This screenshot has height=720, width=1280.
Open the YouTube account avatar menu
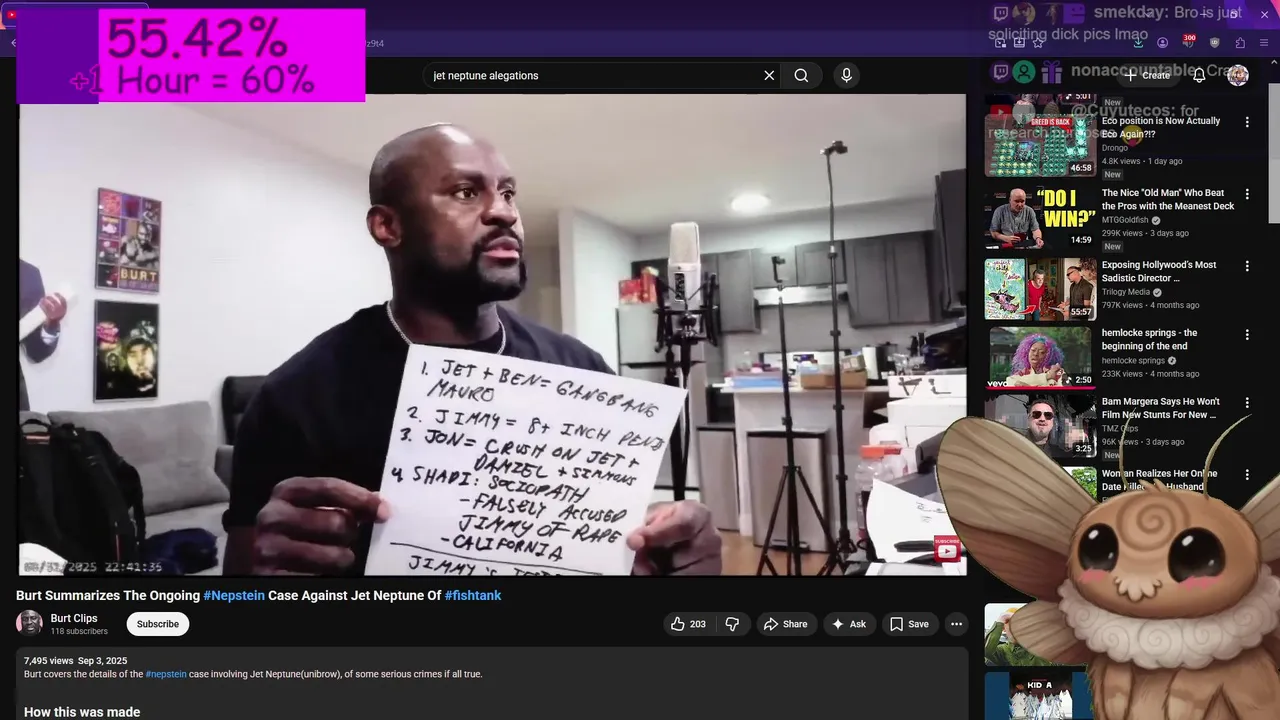pyautogui.click(x=1238, y=75)
